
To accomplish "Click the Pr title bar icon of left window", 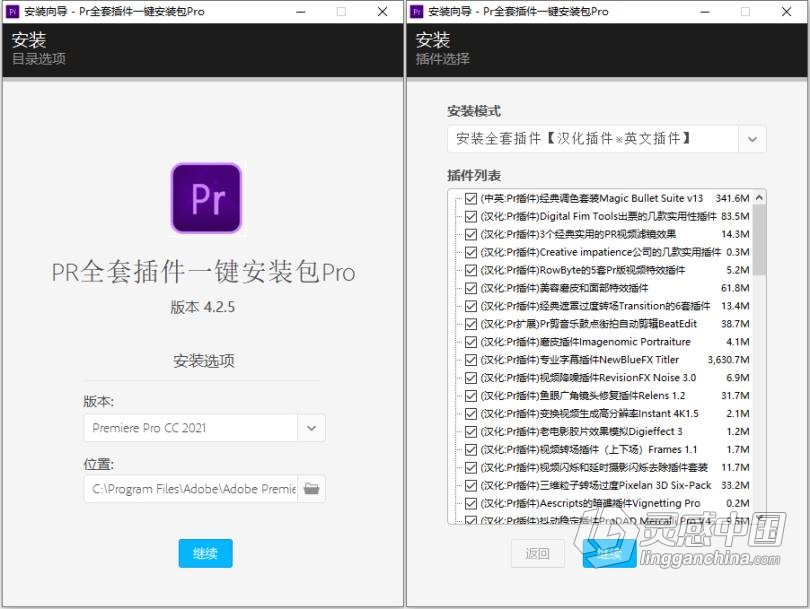I will tap(12, 11).
